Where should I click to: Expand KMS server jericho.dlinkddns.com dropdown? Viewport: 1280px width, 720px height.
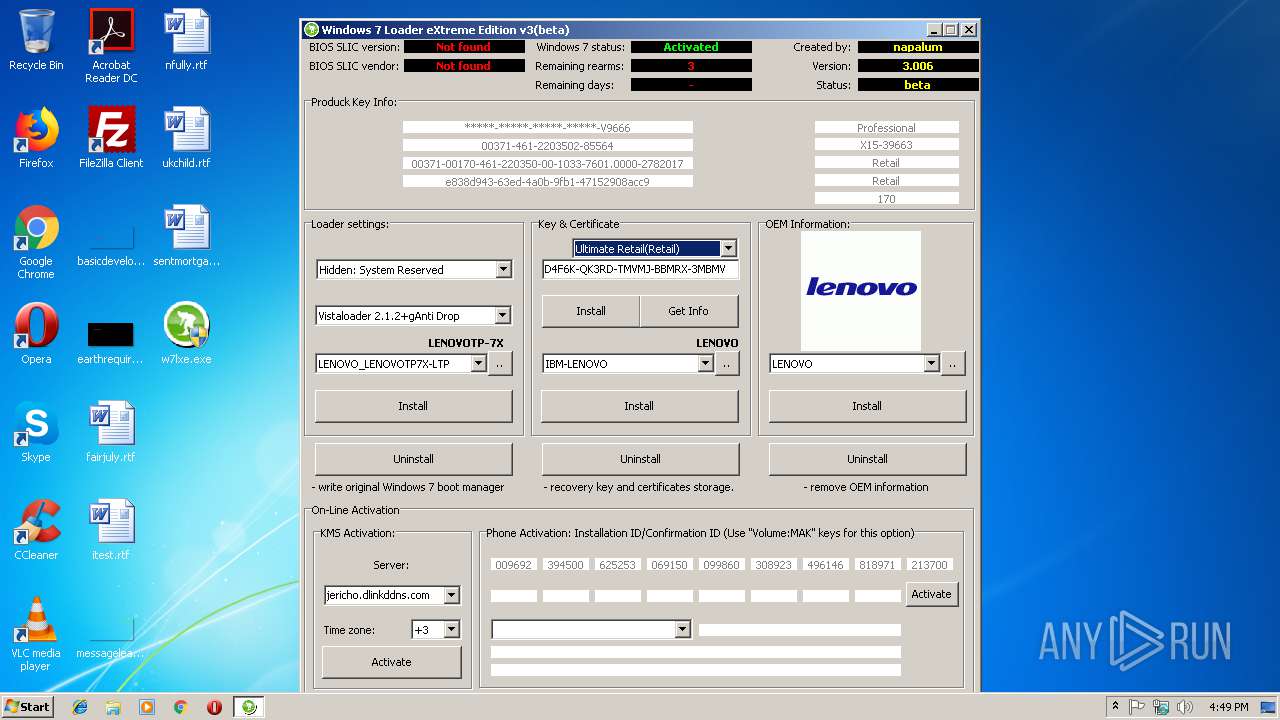click(x=451, y=595)
